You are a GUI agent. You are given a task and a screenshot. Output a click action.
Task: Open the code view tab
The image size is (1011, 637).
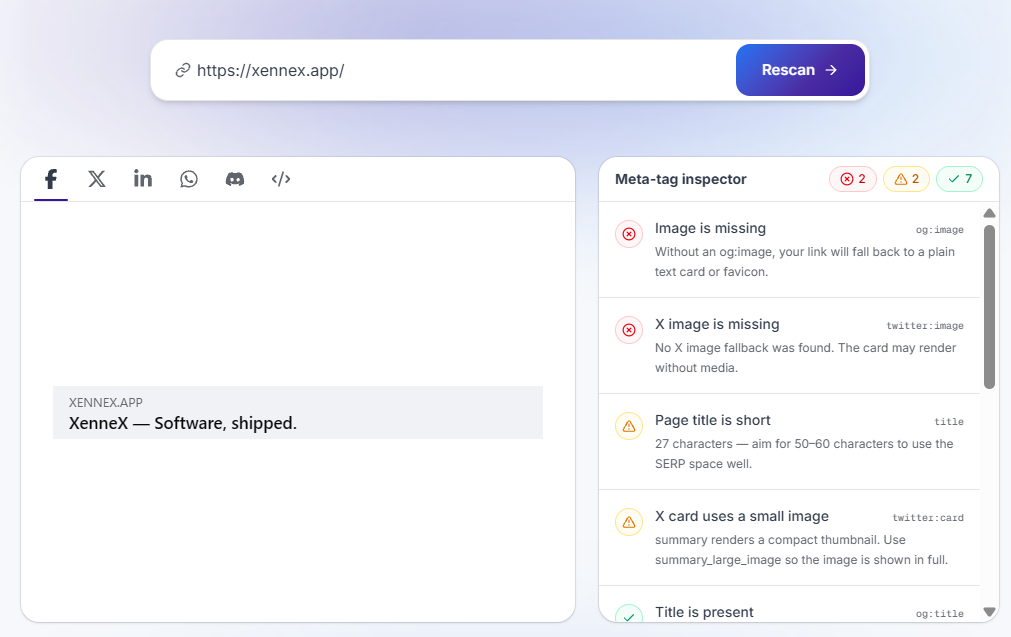tap(281, 179)
